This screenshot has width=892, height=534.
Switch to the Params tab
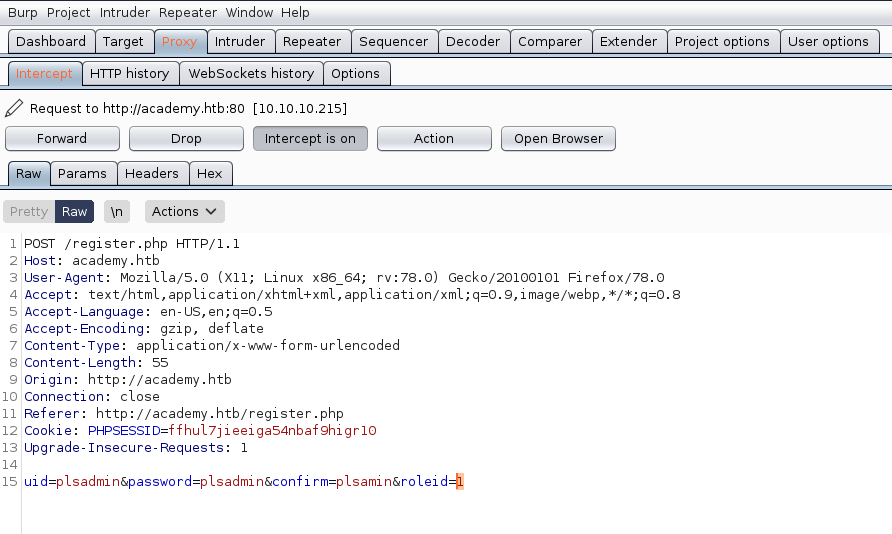point(82,173)
